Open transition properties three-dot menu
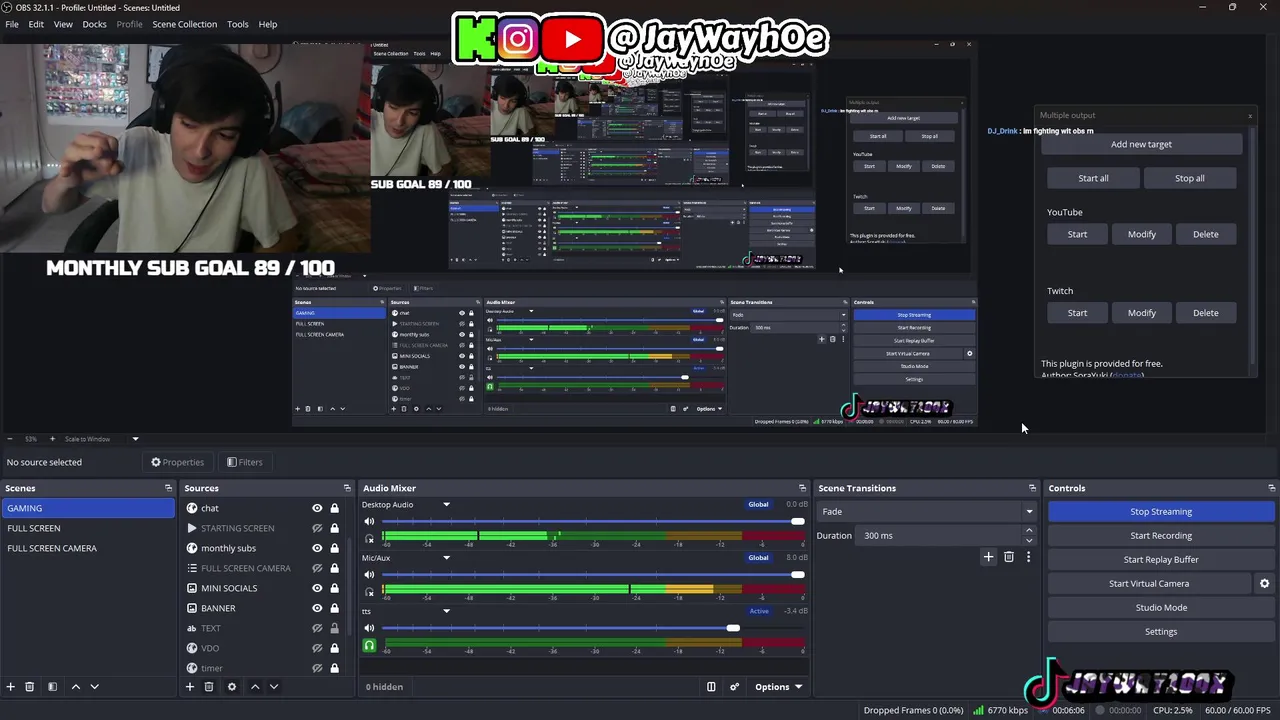This screenshot has height=720, width=1280. tap(1028, 557)
